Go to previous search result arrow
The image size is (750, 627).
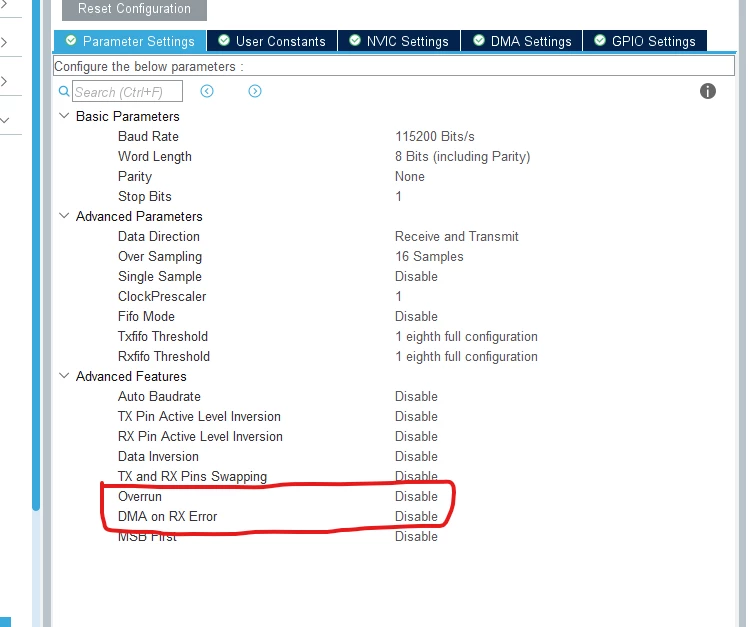pyautogui.click(x=207, y=91)
